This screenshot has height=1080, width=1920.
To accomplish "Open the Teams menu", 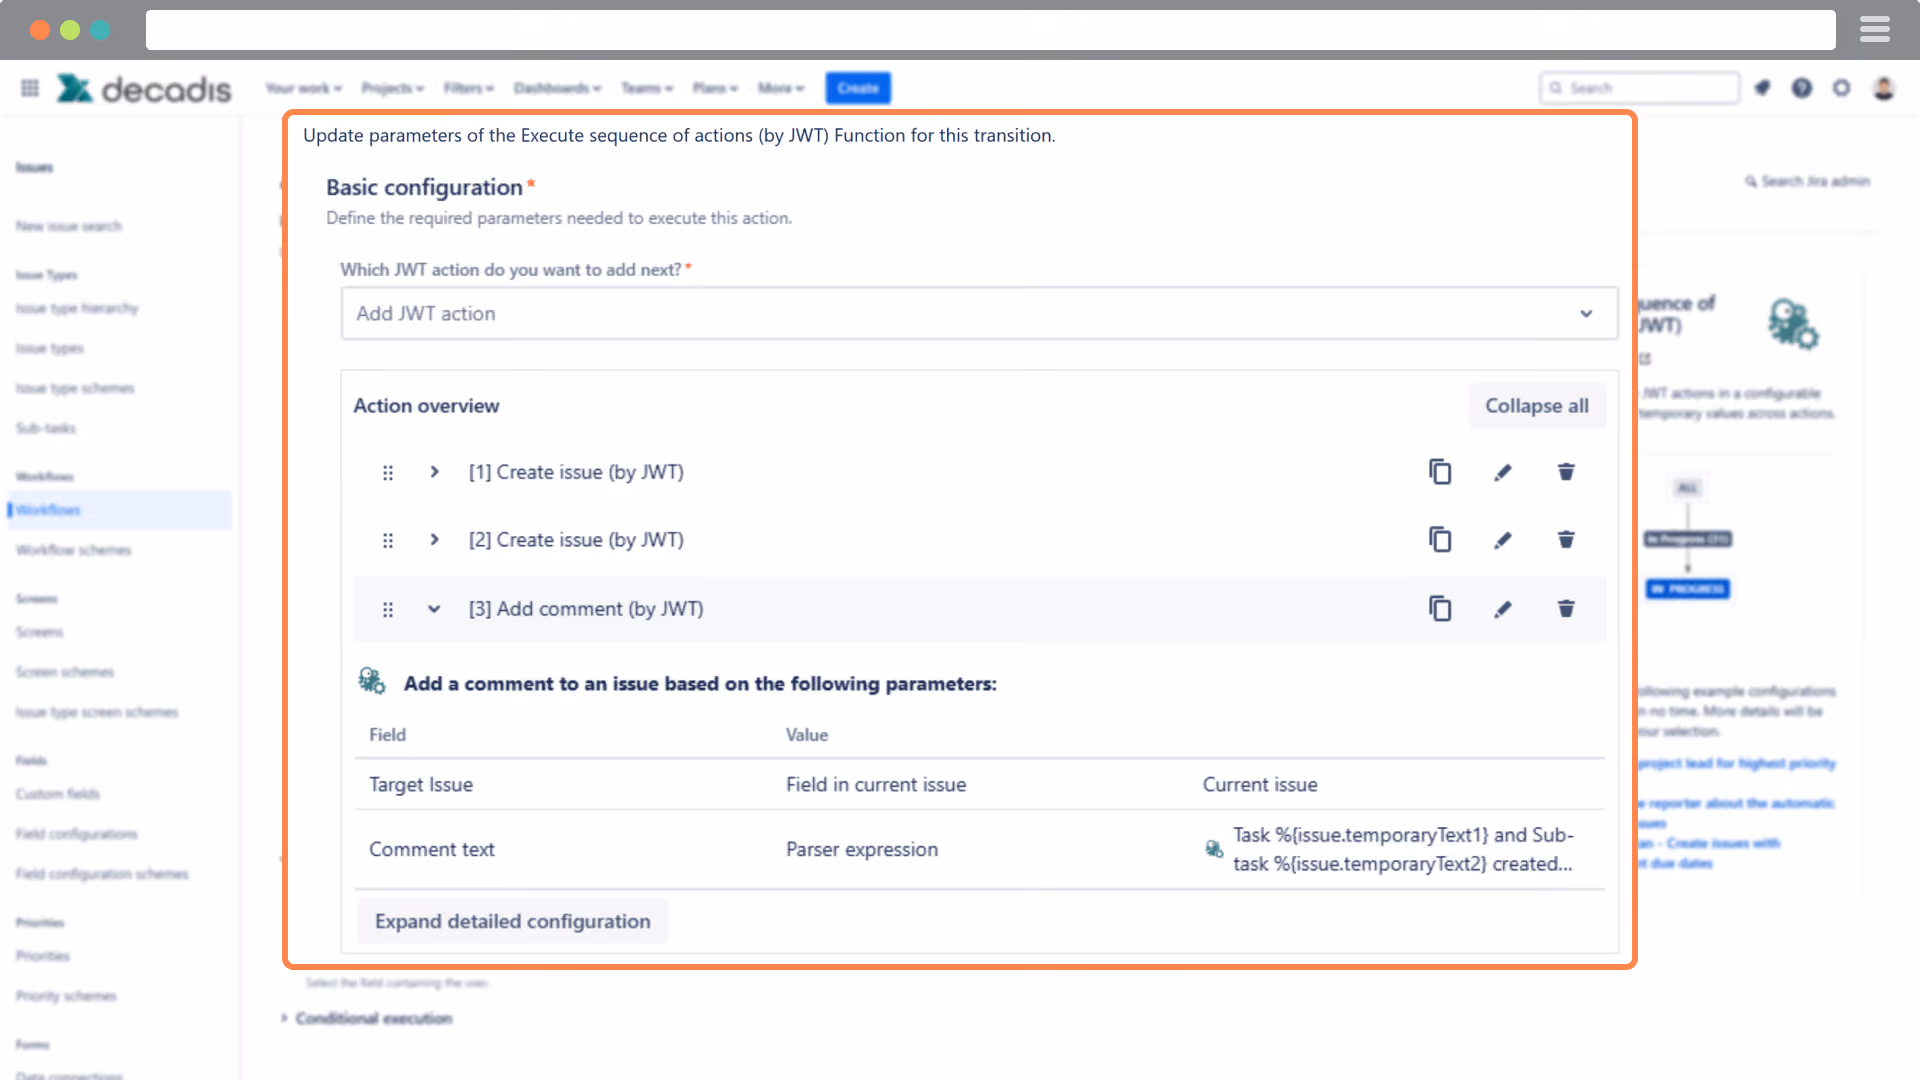I will (647, 88).
